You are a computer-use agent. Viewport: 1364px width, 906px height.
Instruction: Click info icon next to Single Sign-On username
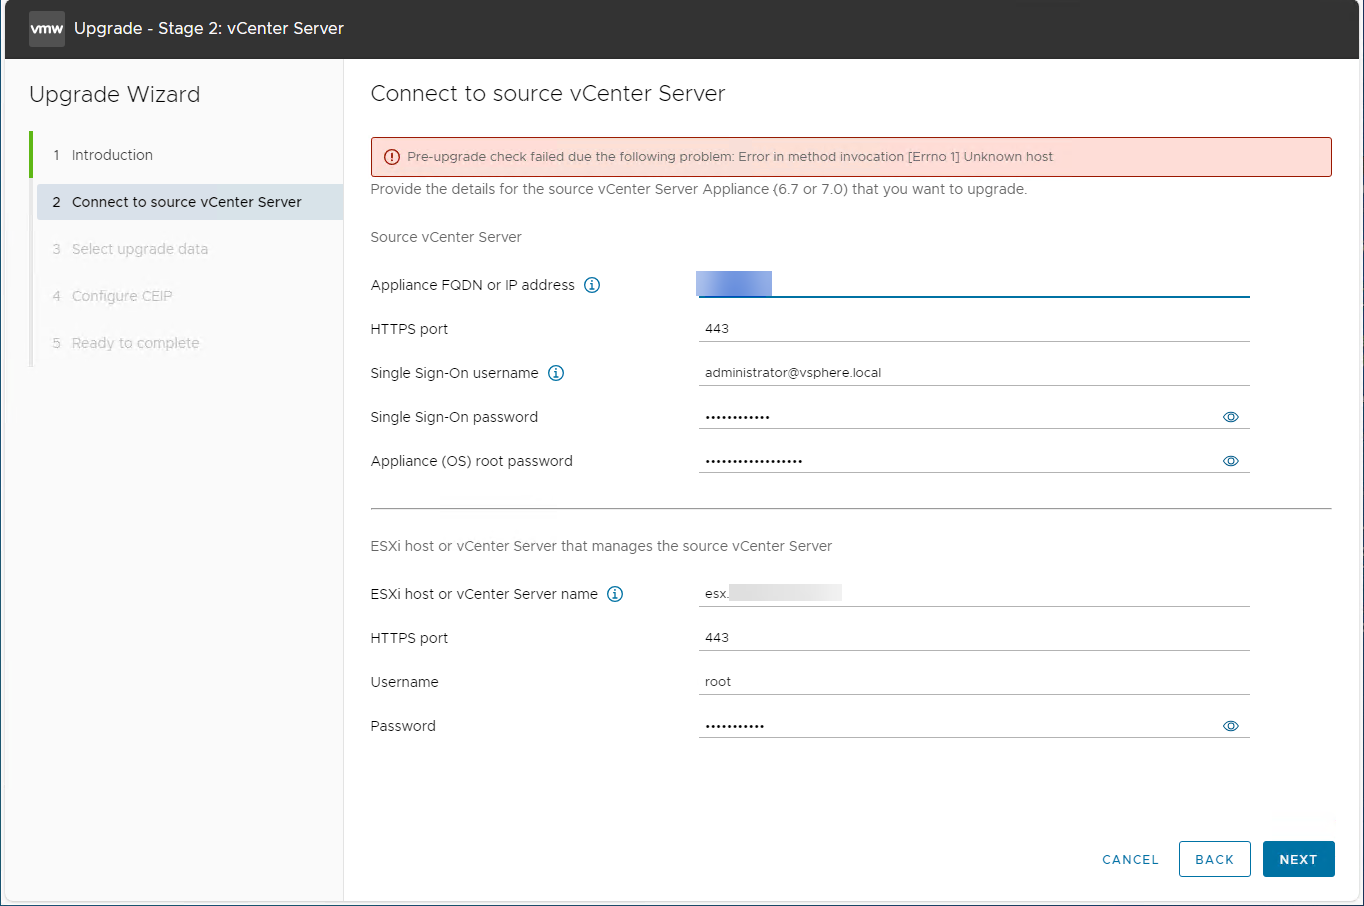(556, 373)
